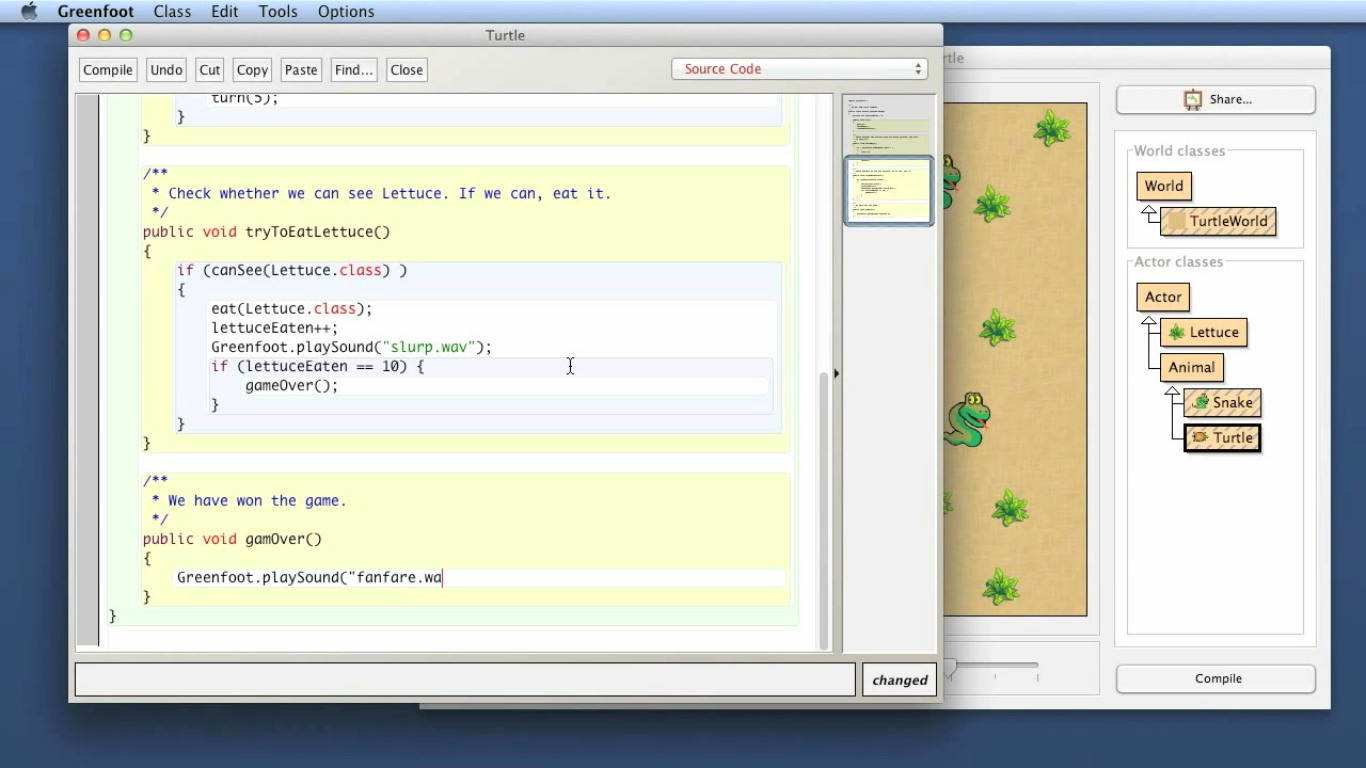Click the snake actor in the world

(967, 418)
